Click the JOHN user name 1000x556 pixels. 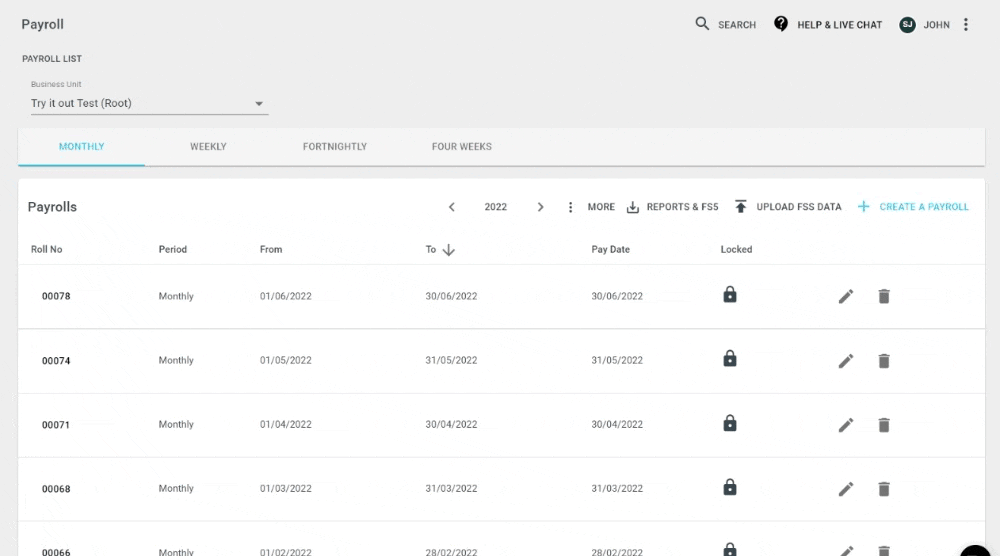pyautogui.click(x=936, y=25)
